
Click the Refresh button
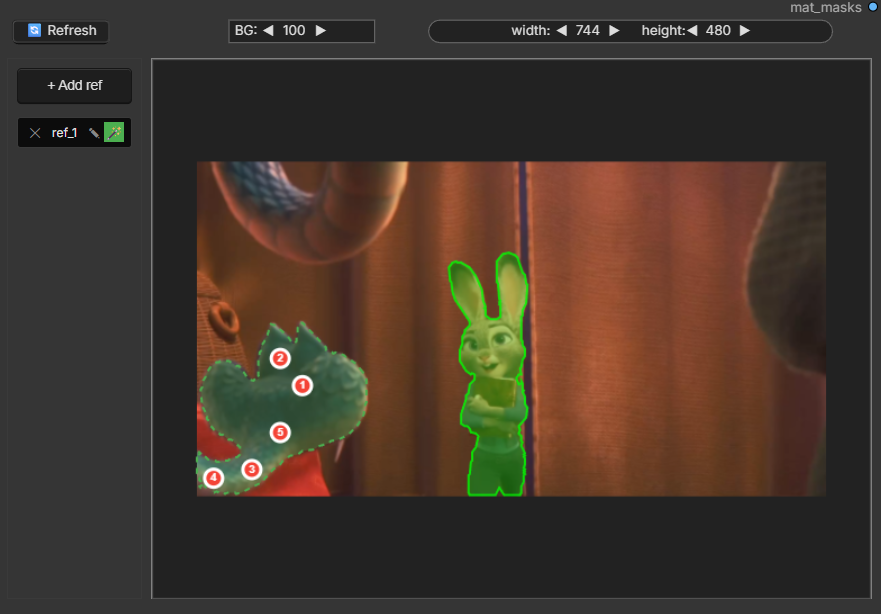61,31
